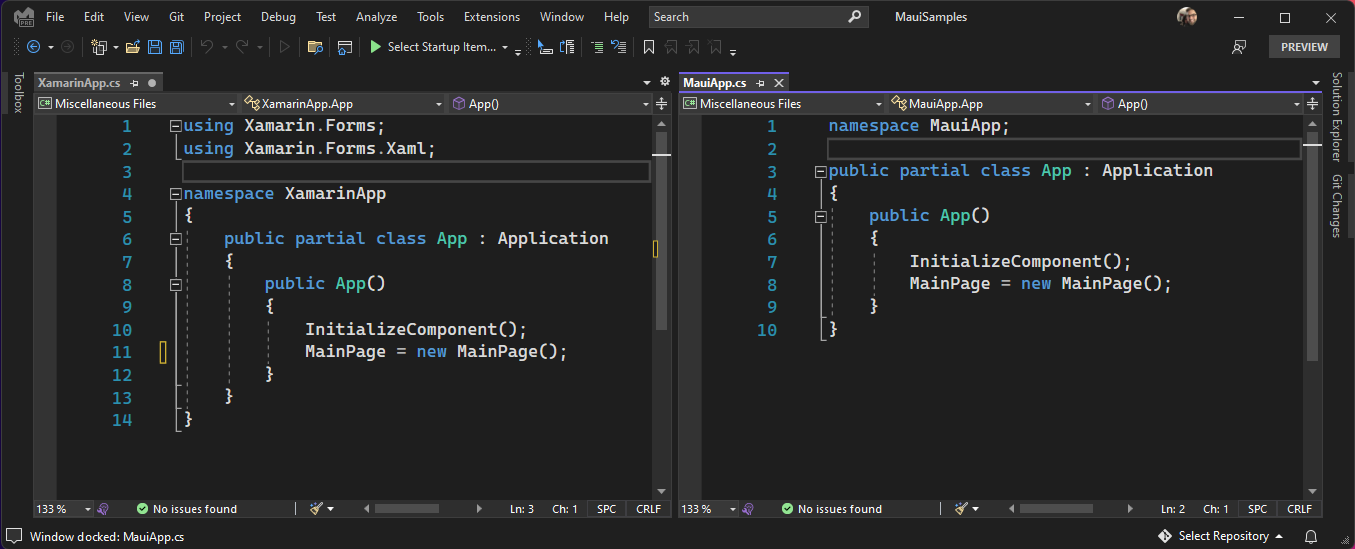Click split-editor icon in MauiApp navigation bar
Image resolution: width=1355 pixels, height=549 pixels.
(1313, 104)
